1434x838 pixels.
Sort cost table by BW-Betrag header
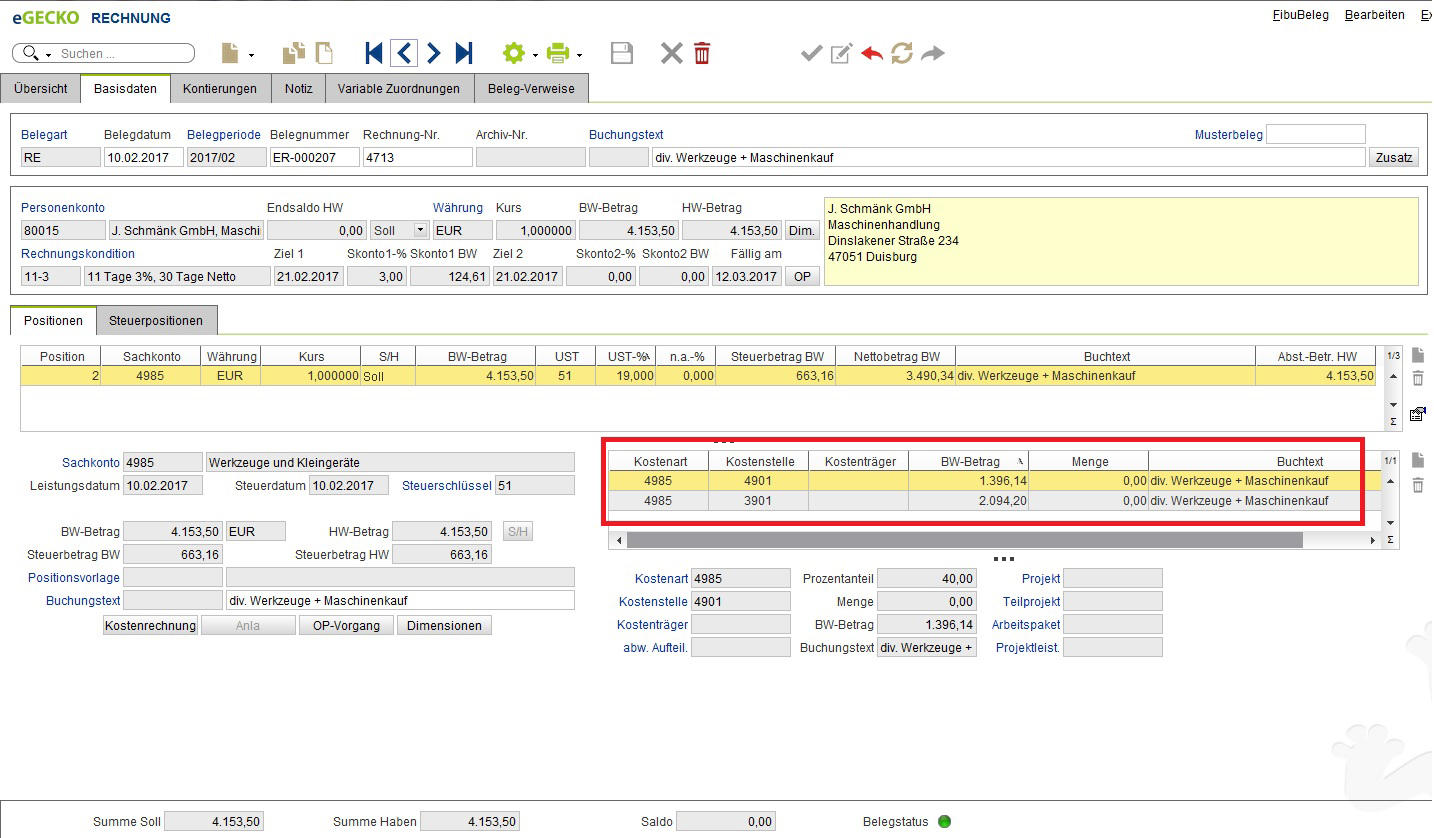pyautogui.click(x=968, y=461)
